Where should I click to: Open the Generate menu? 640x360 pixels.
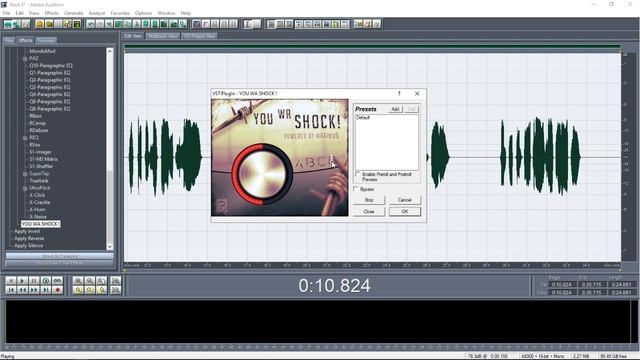(74, 13)
